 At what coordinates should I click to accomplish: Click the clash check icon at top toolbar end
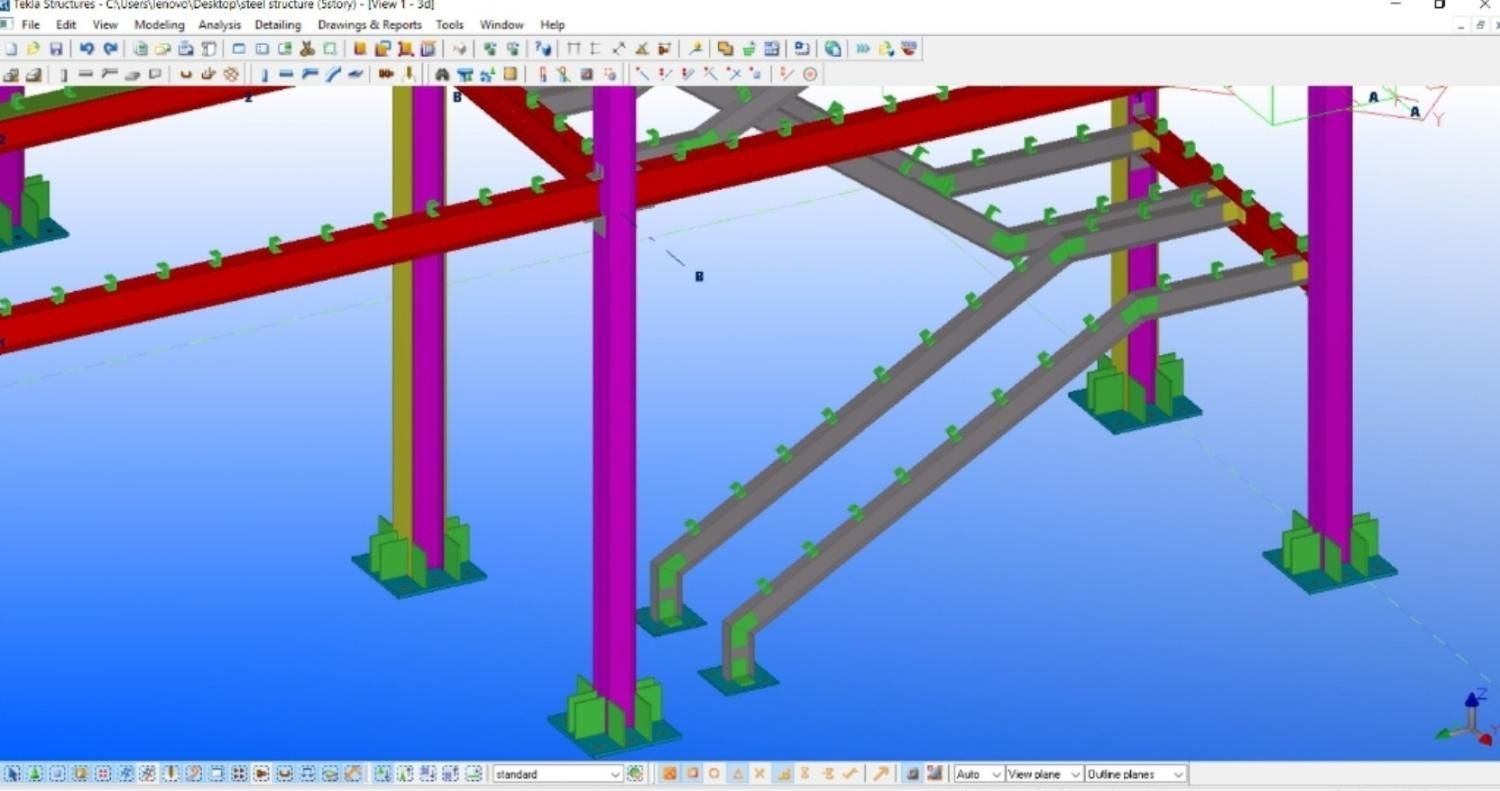908,48
